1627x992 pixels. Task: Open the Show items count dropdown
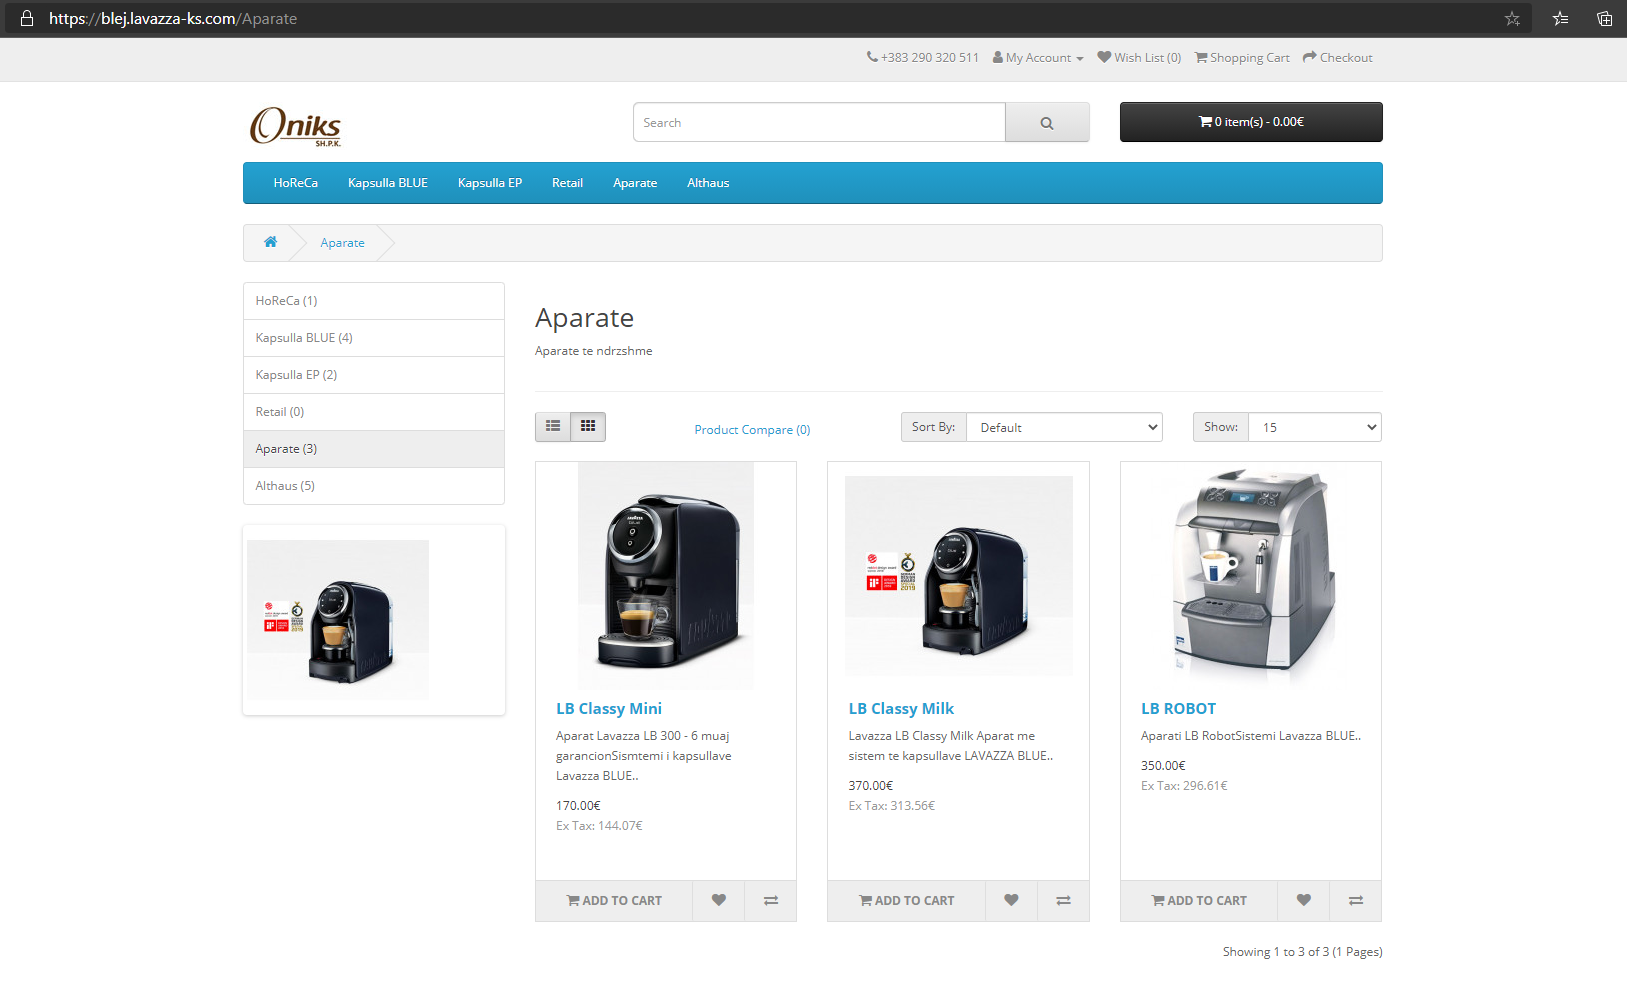point(1315,427)
